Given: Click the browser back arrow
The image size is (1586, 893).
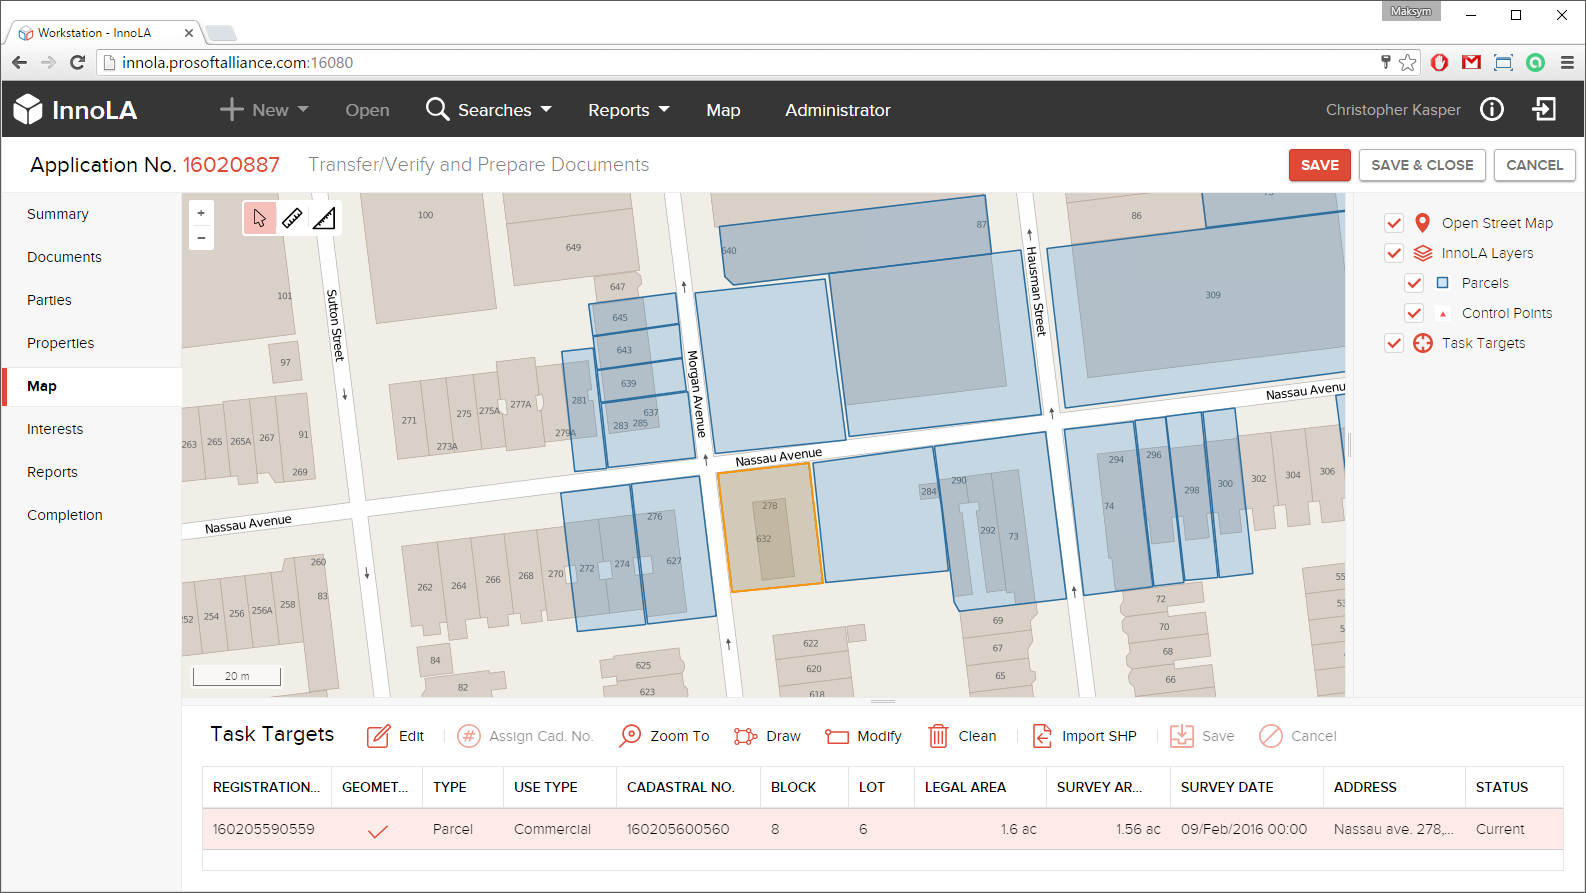Looking at the screenshot, I should 20,62.
